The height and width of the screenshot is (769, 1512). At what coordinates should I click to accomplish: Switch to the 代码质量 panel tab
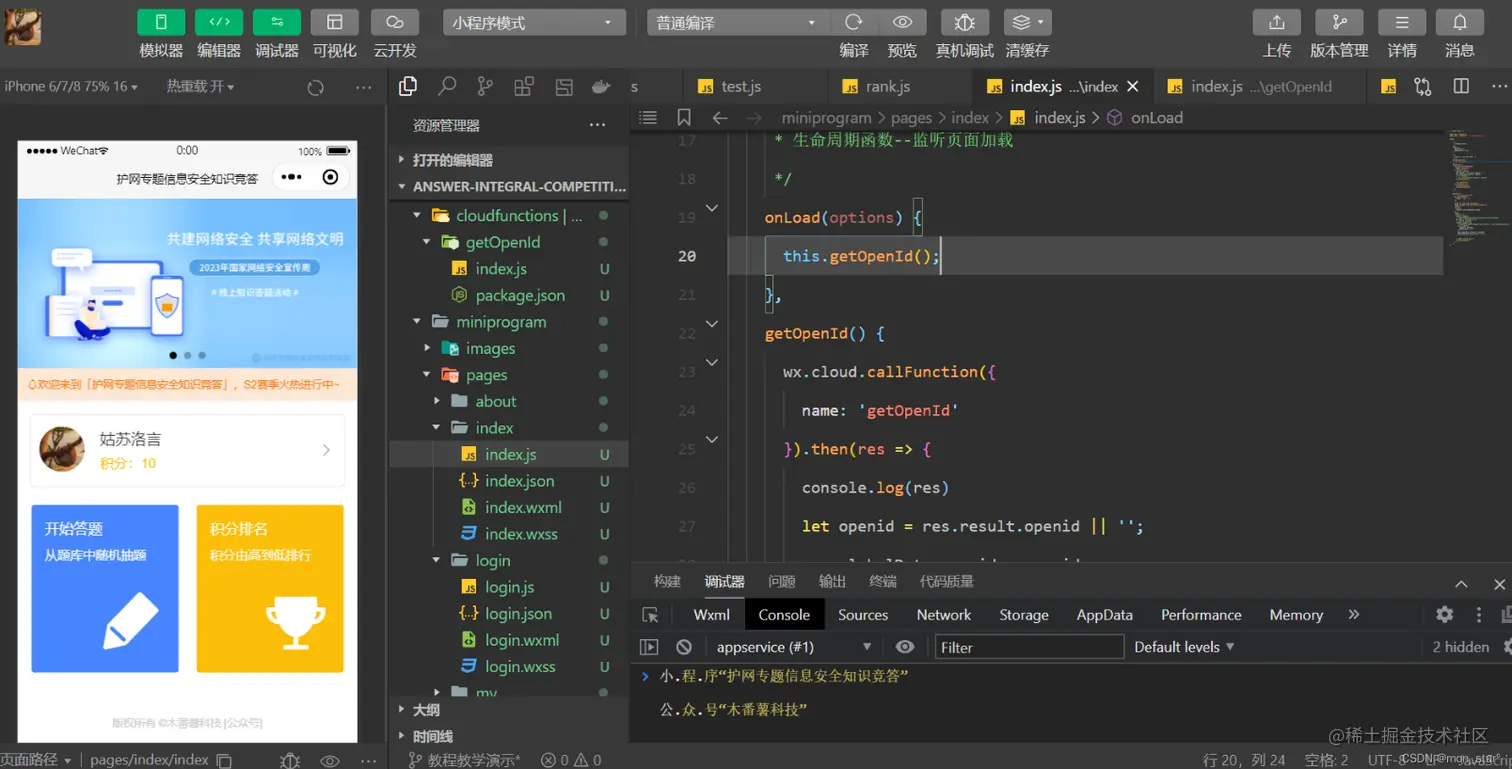point(946,582)
